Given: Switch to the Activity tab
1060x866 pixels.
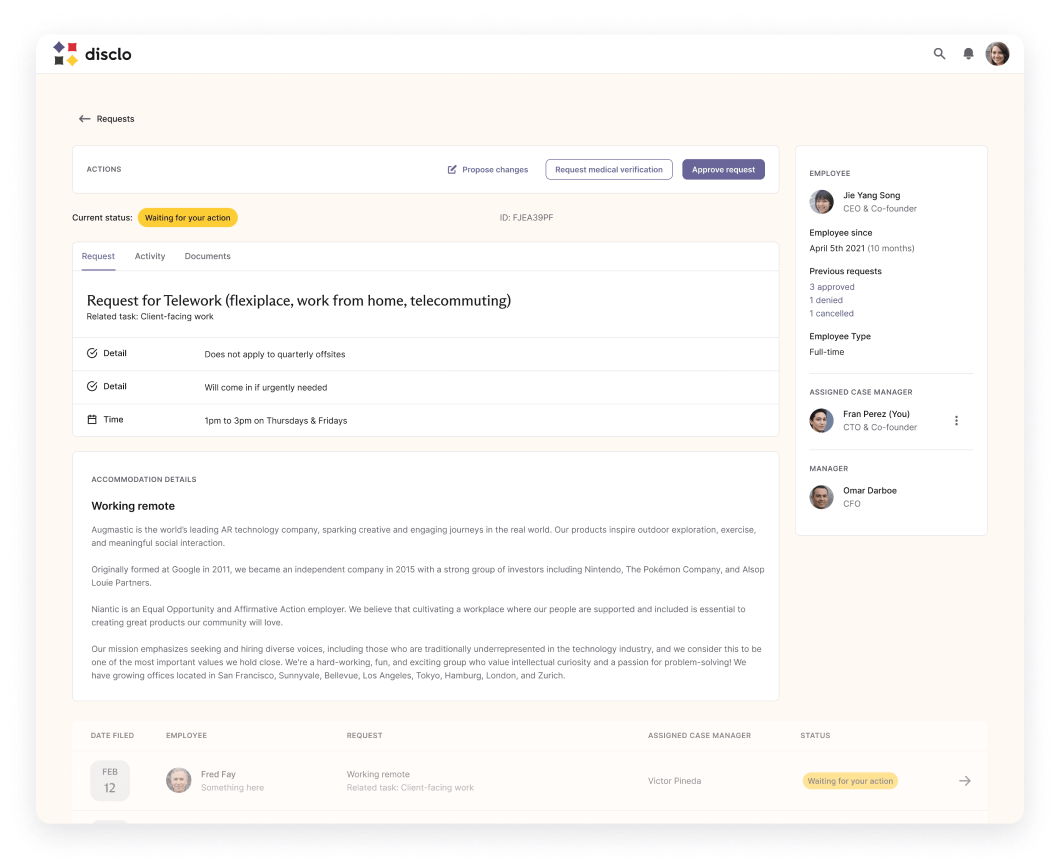Looking at the screenshot, I should 150,257.
